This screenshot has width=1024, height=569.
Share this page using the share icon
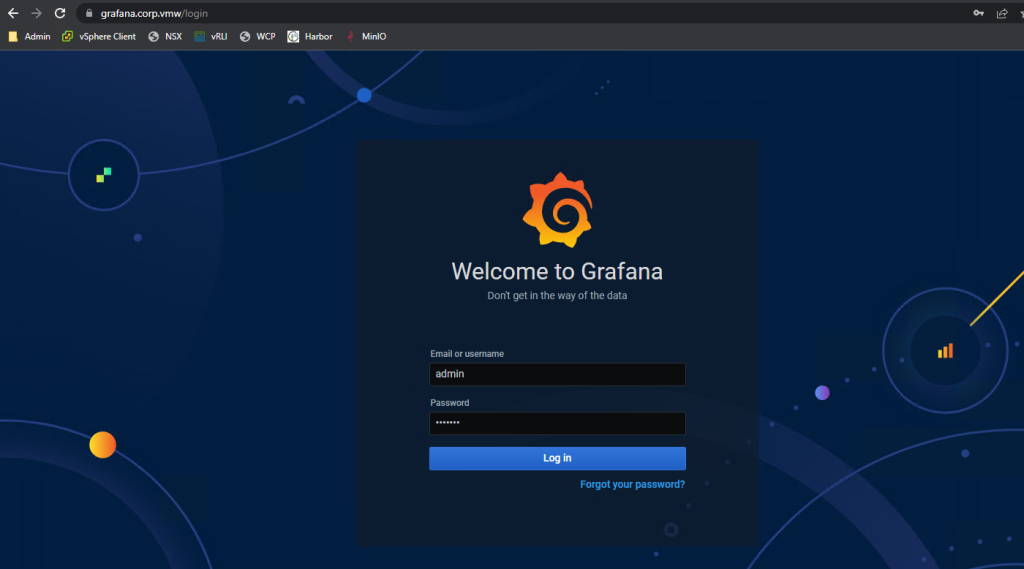click(x=1002, y=13)
